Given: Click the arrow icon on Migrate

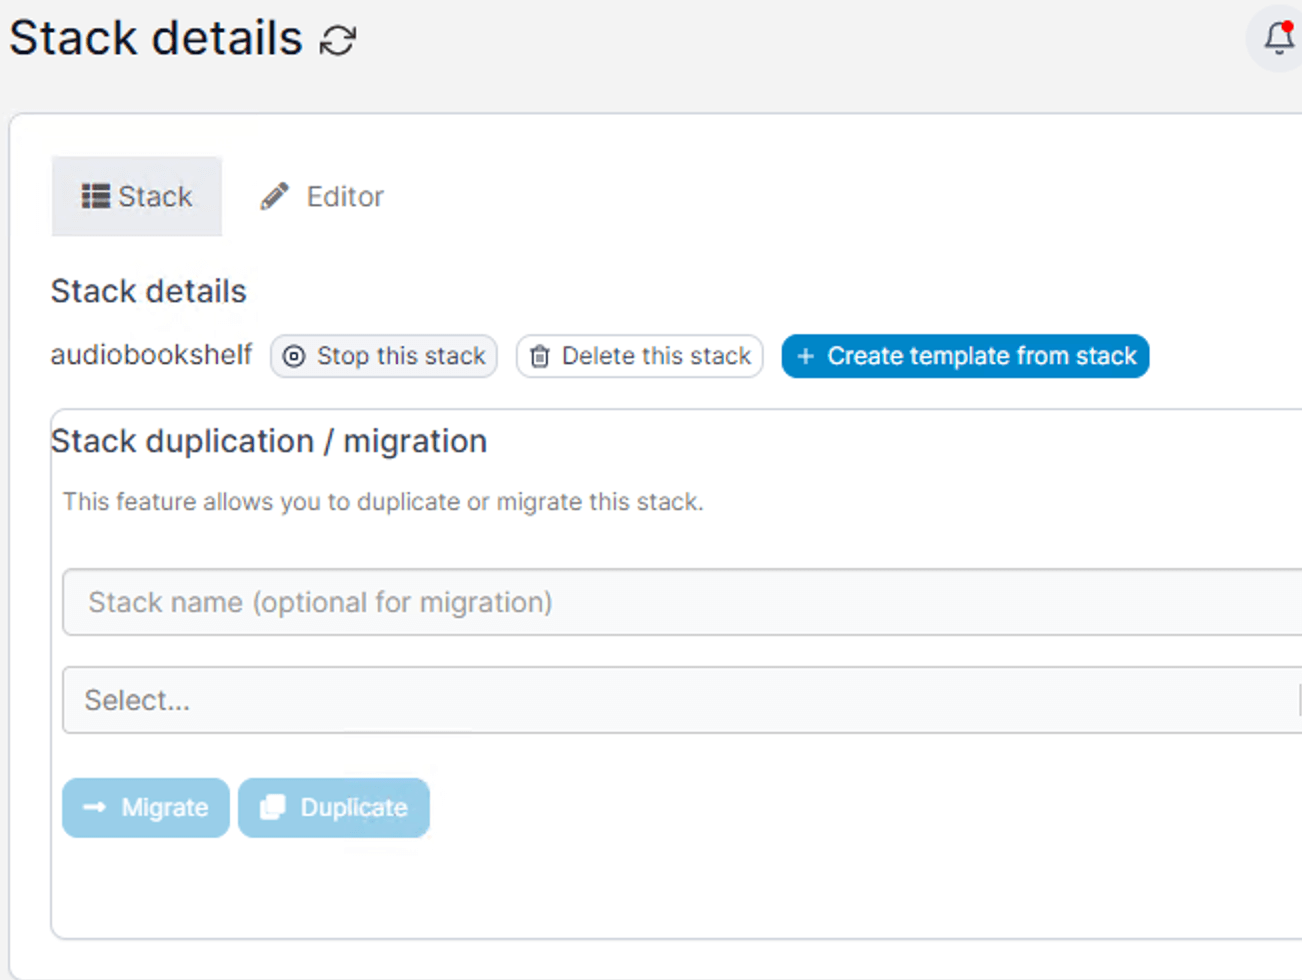Looking at the screenshot, I should tap(94, 808).
